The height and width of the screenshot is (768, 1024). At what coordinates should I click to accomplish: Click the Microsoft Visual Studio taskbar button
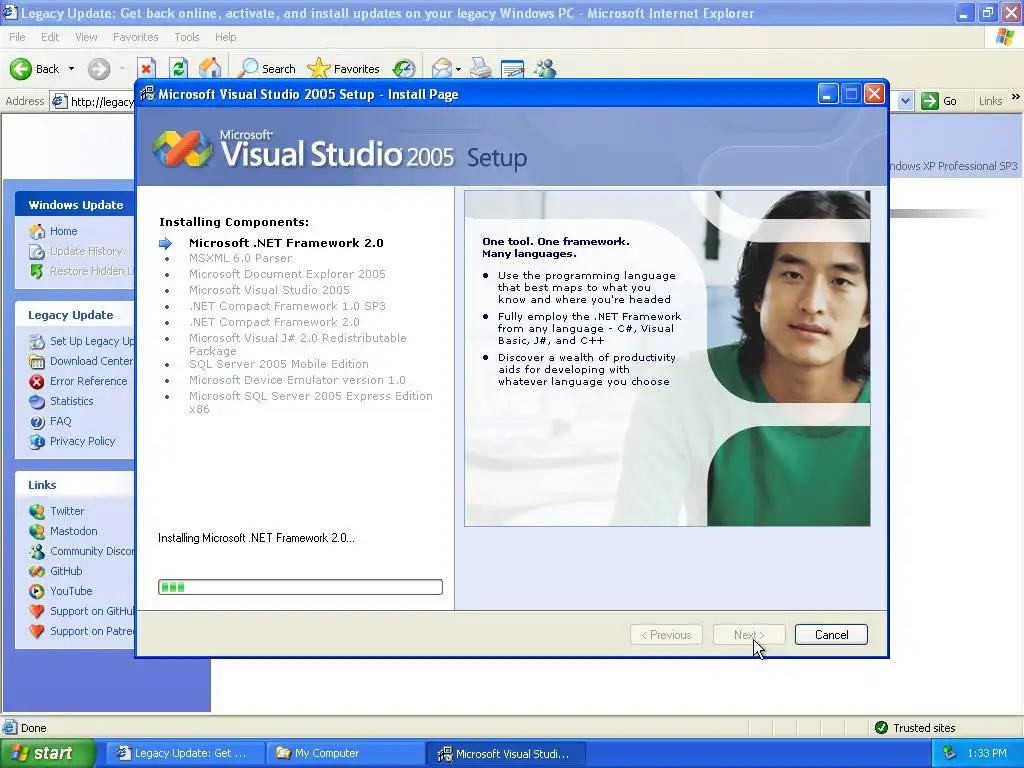[505, 754]
